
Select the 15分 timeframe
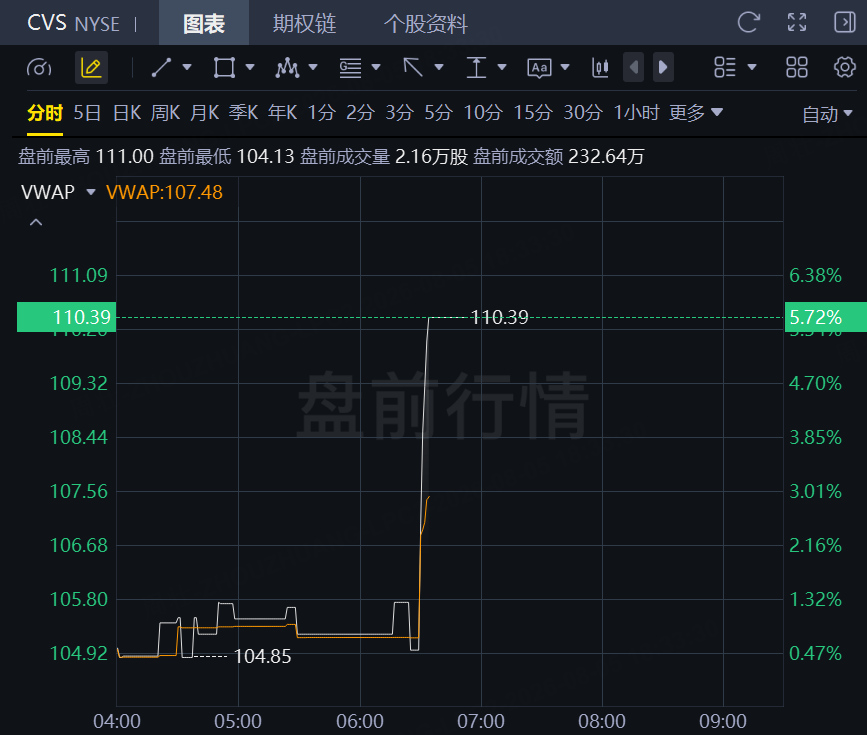point(533,113)
